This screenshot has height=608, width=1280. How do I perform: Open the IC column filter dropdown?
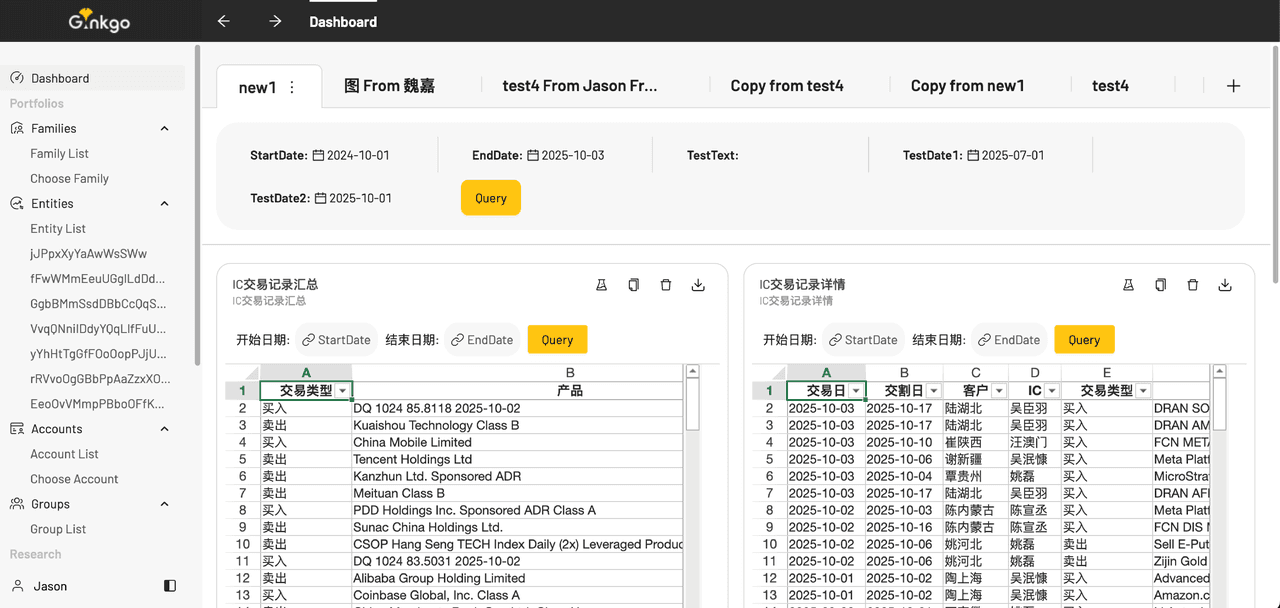pyautogui.click(x=1052, y=391)
